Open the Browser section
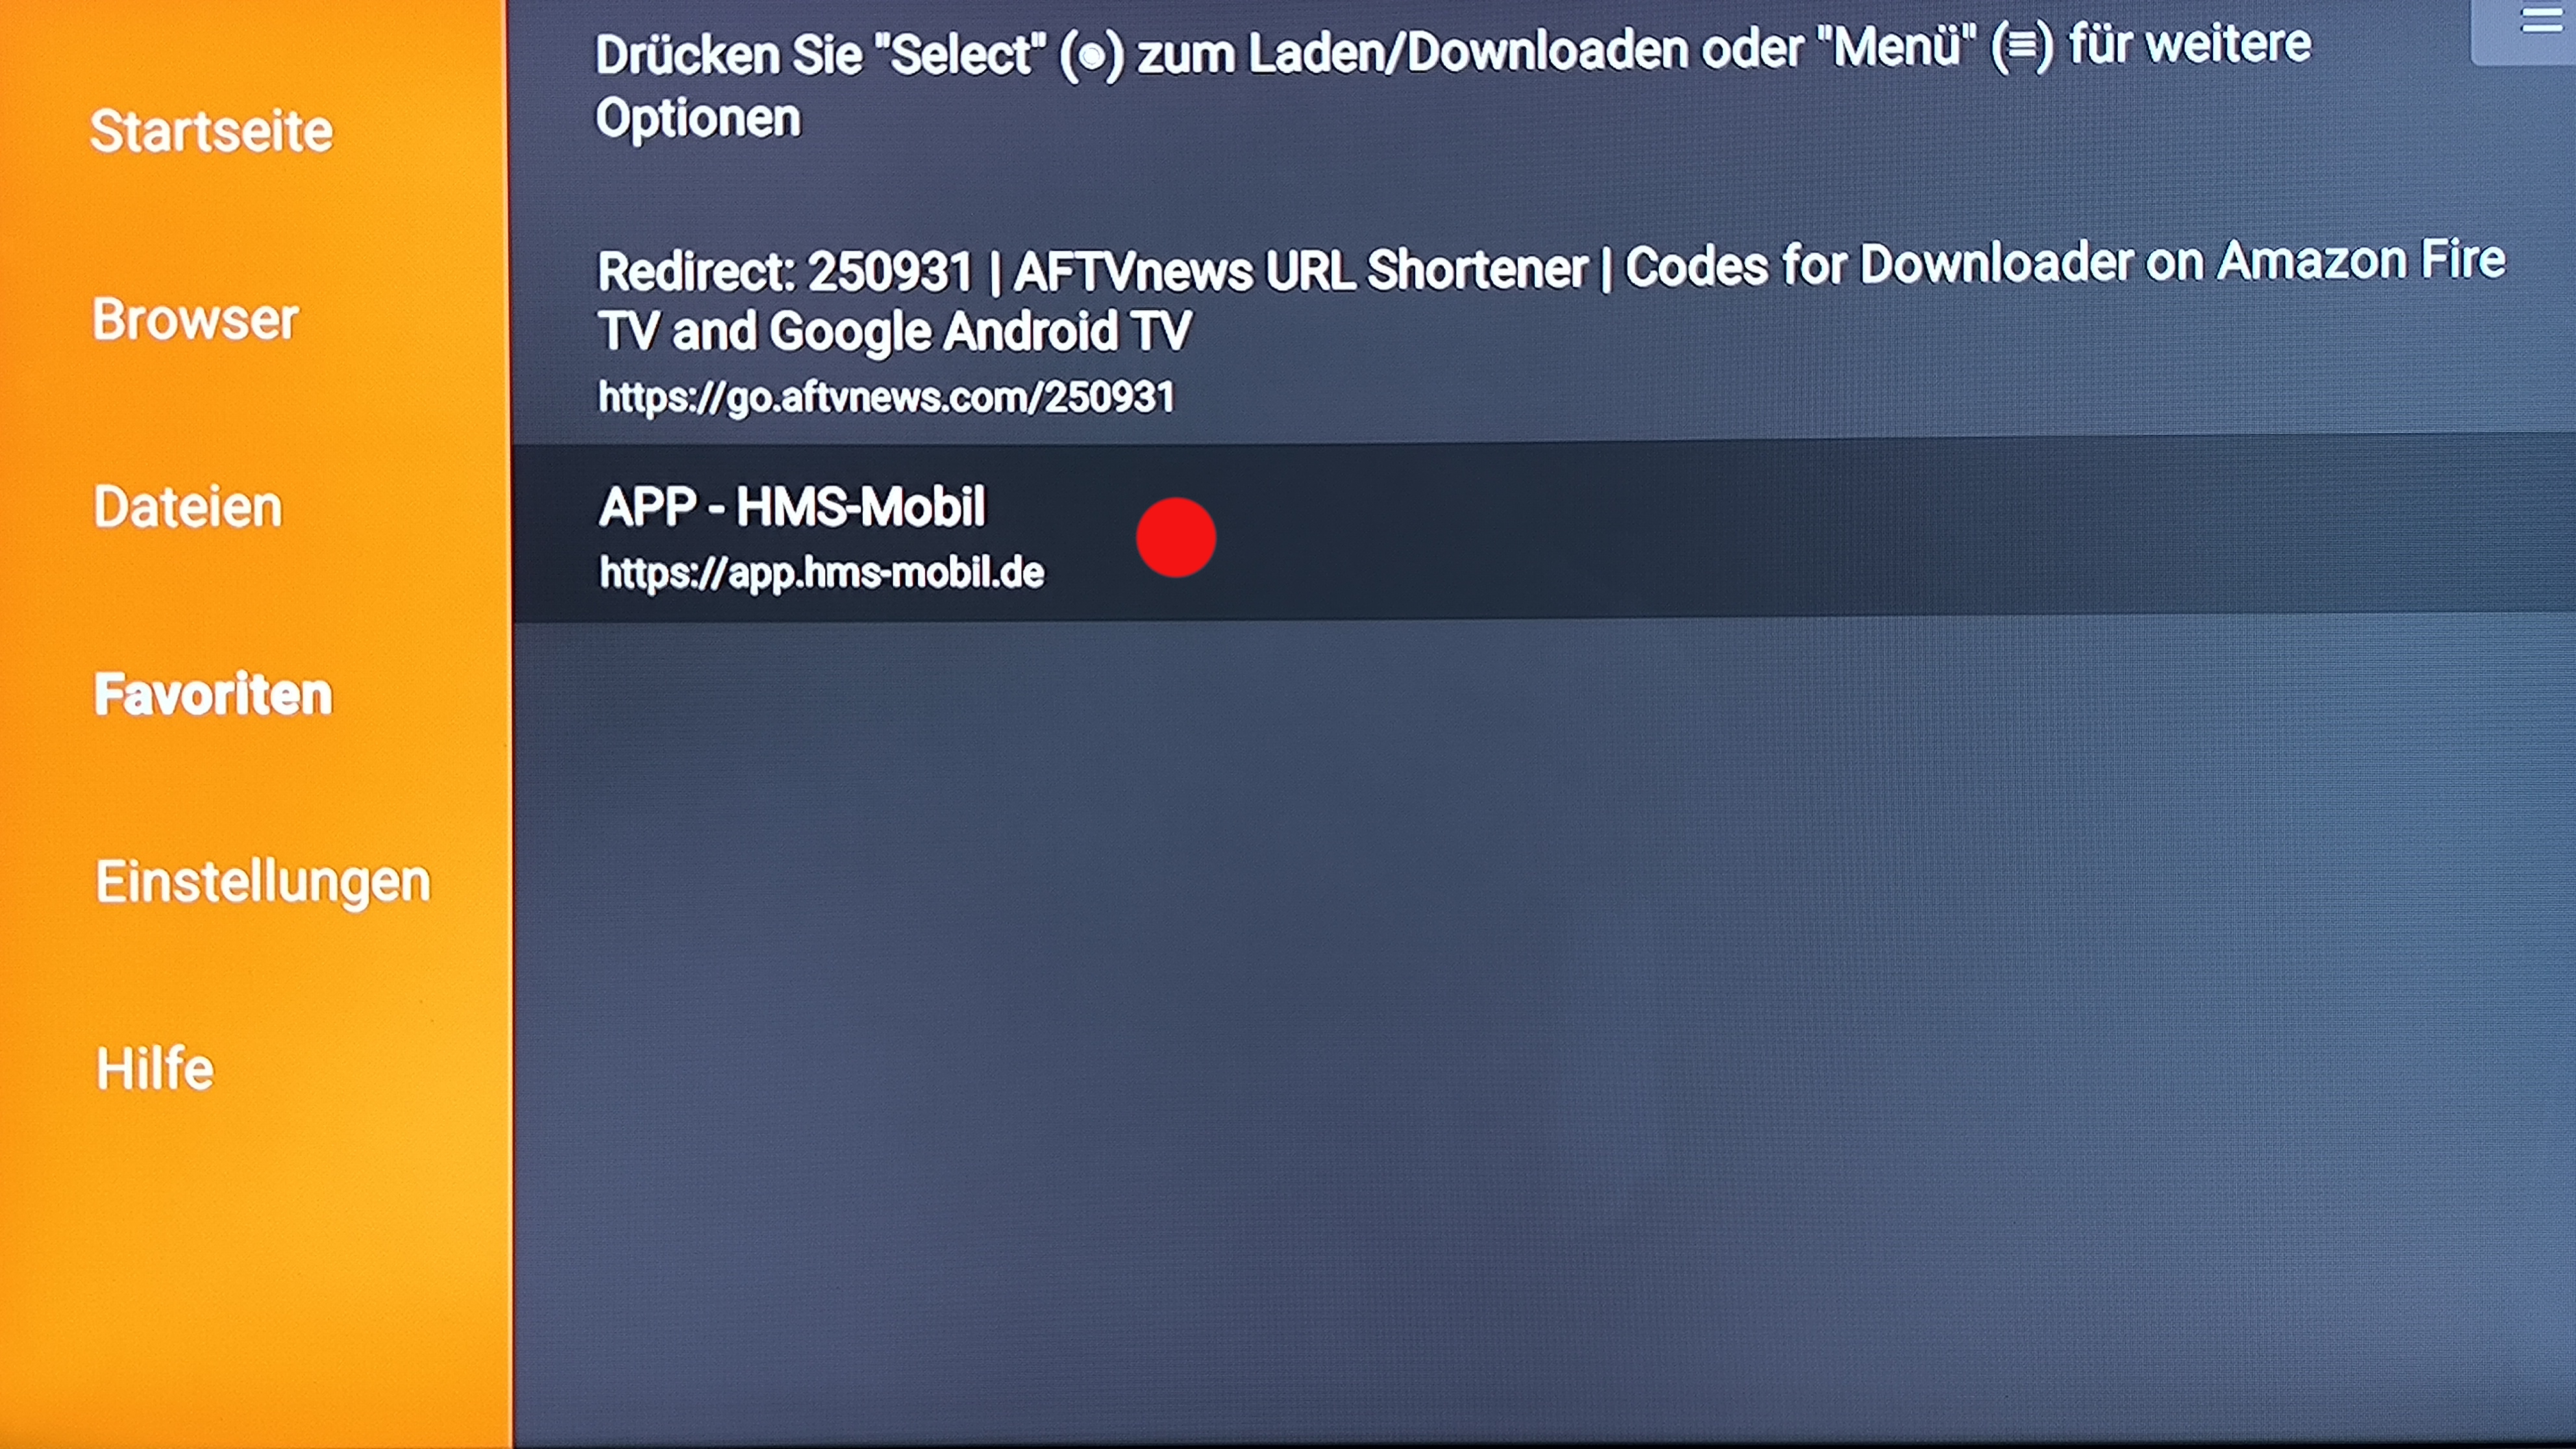The height and width of the screenshot is (1449, 2576). [x=195, y=319]
